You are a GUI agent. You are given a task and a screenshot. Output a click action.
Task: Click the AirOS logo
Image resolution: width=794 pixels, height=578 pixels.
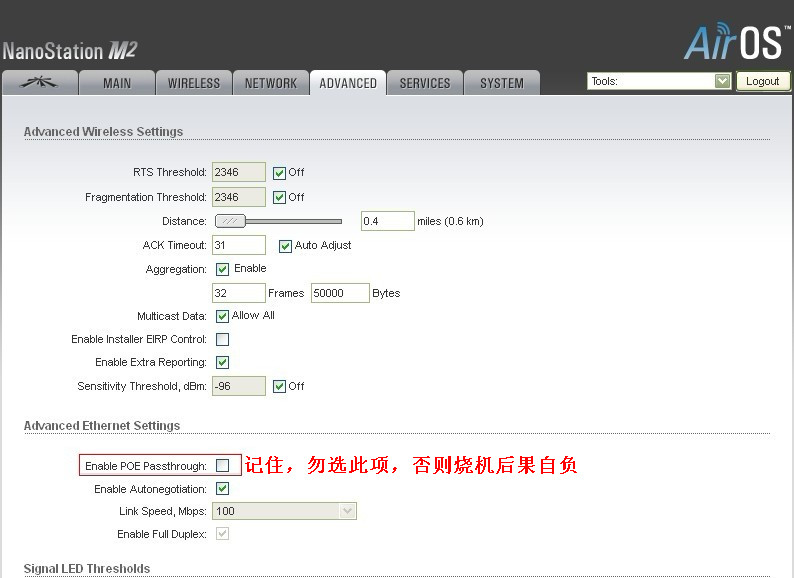(737, 42)
